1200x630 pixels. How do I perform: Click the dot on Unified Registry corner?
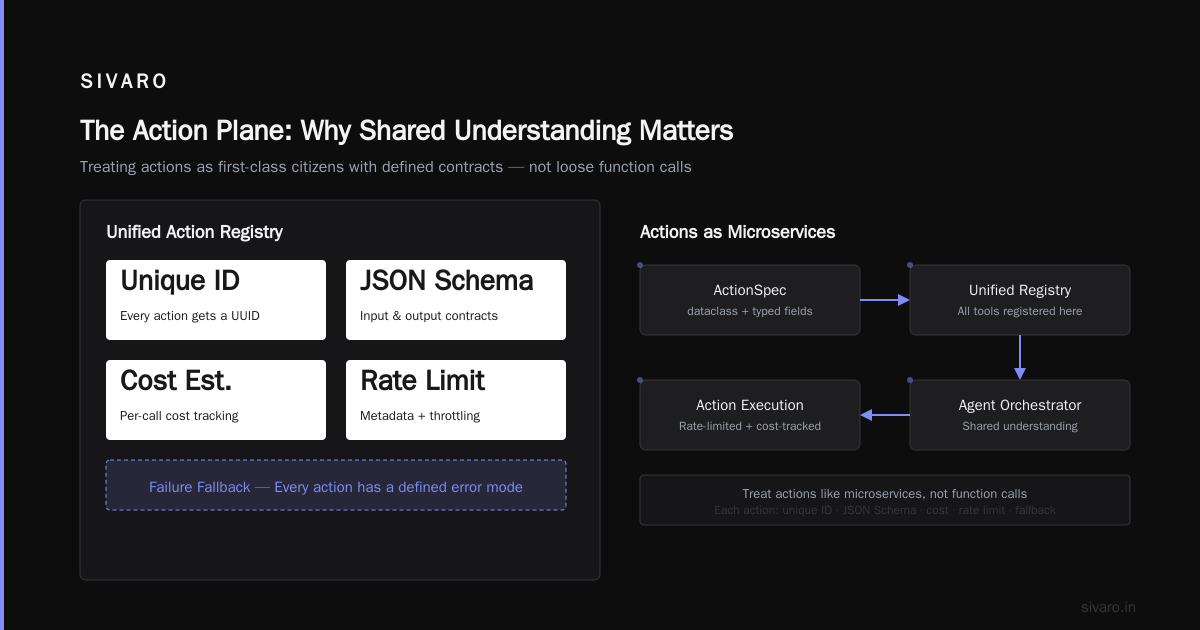pyautogui.click(x=910, y=265)
